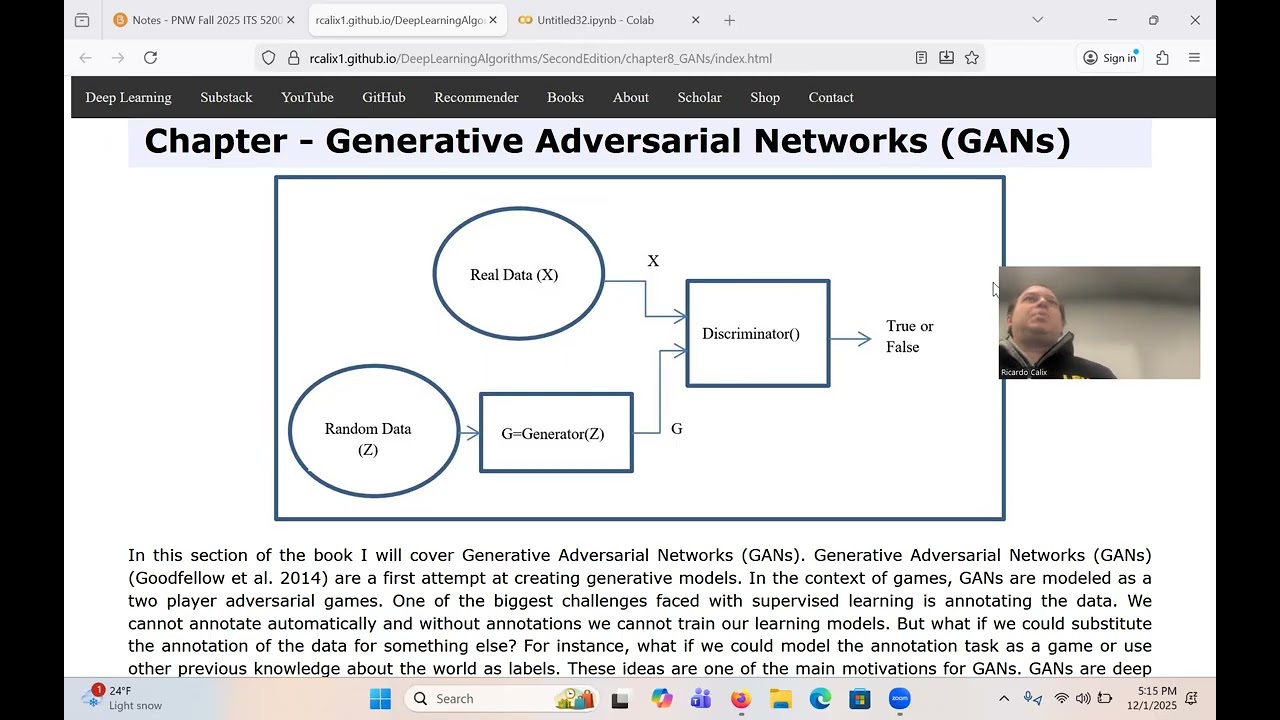Open the notification bell icon
1280x720 pixels.
coord(1192,699)
